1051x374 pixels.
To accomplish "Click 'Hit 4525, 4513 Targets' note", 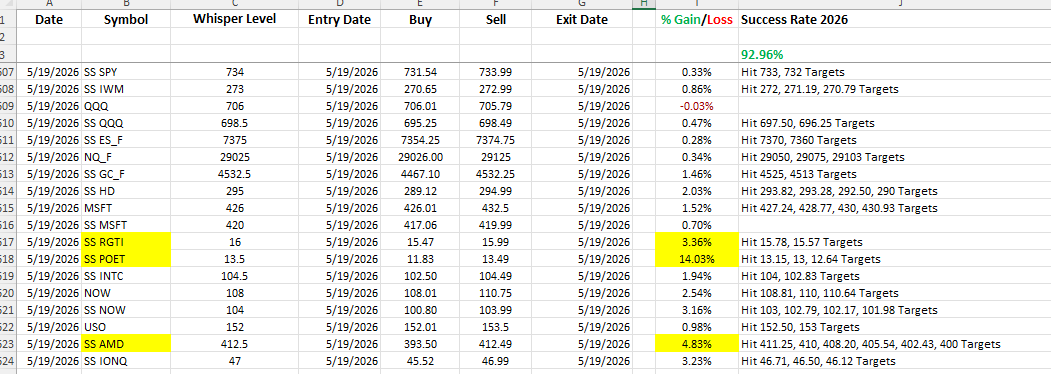I will (x=799, y=174).
